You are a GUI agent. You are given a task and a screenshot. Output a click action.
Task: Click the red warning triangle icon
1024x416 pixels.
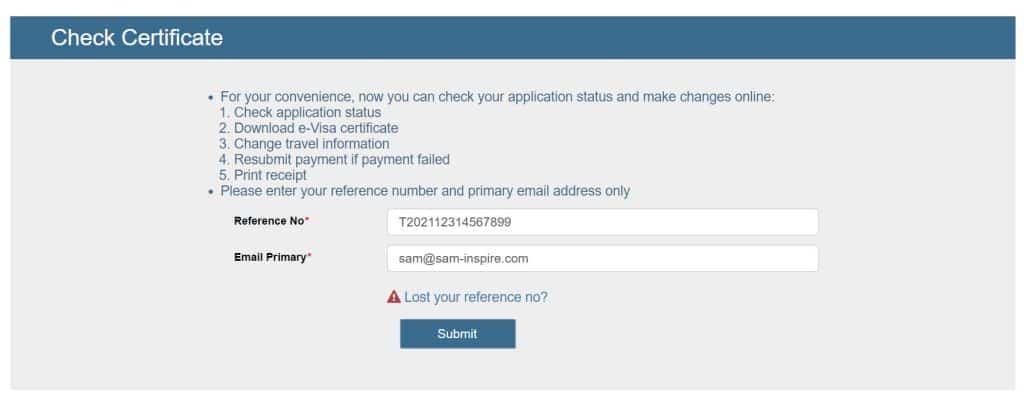point(394,297)
